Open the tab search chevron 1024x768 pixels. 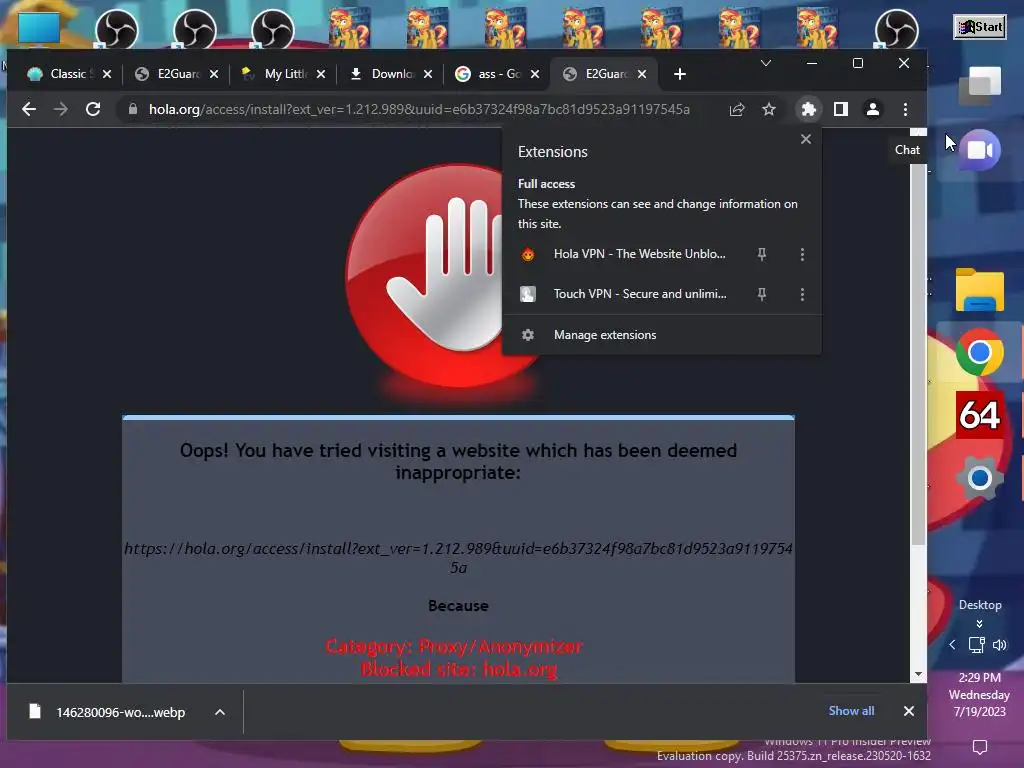[x=766, y=63]
